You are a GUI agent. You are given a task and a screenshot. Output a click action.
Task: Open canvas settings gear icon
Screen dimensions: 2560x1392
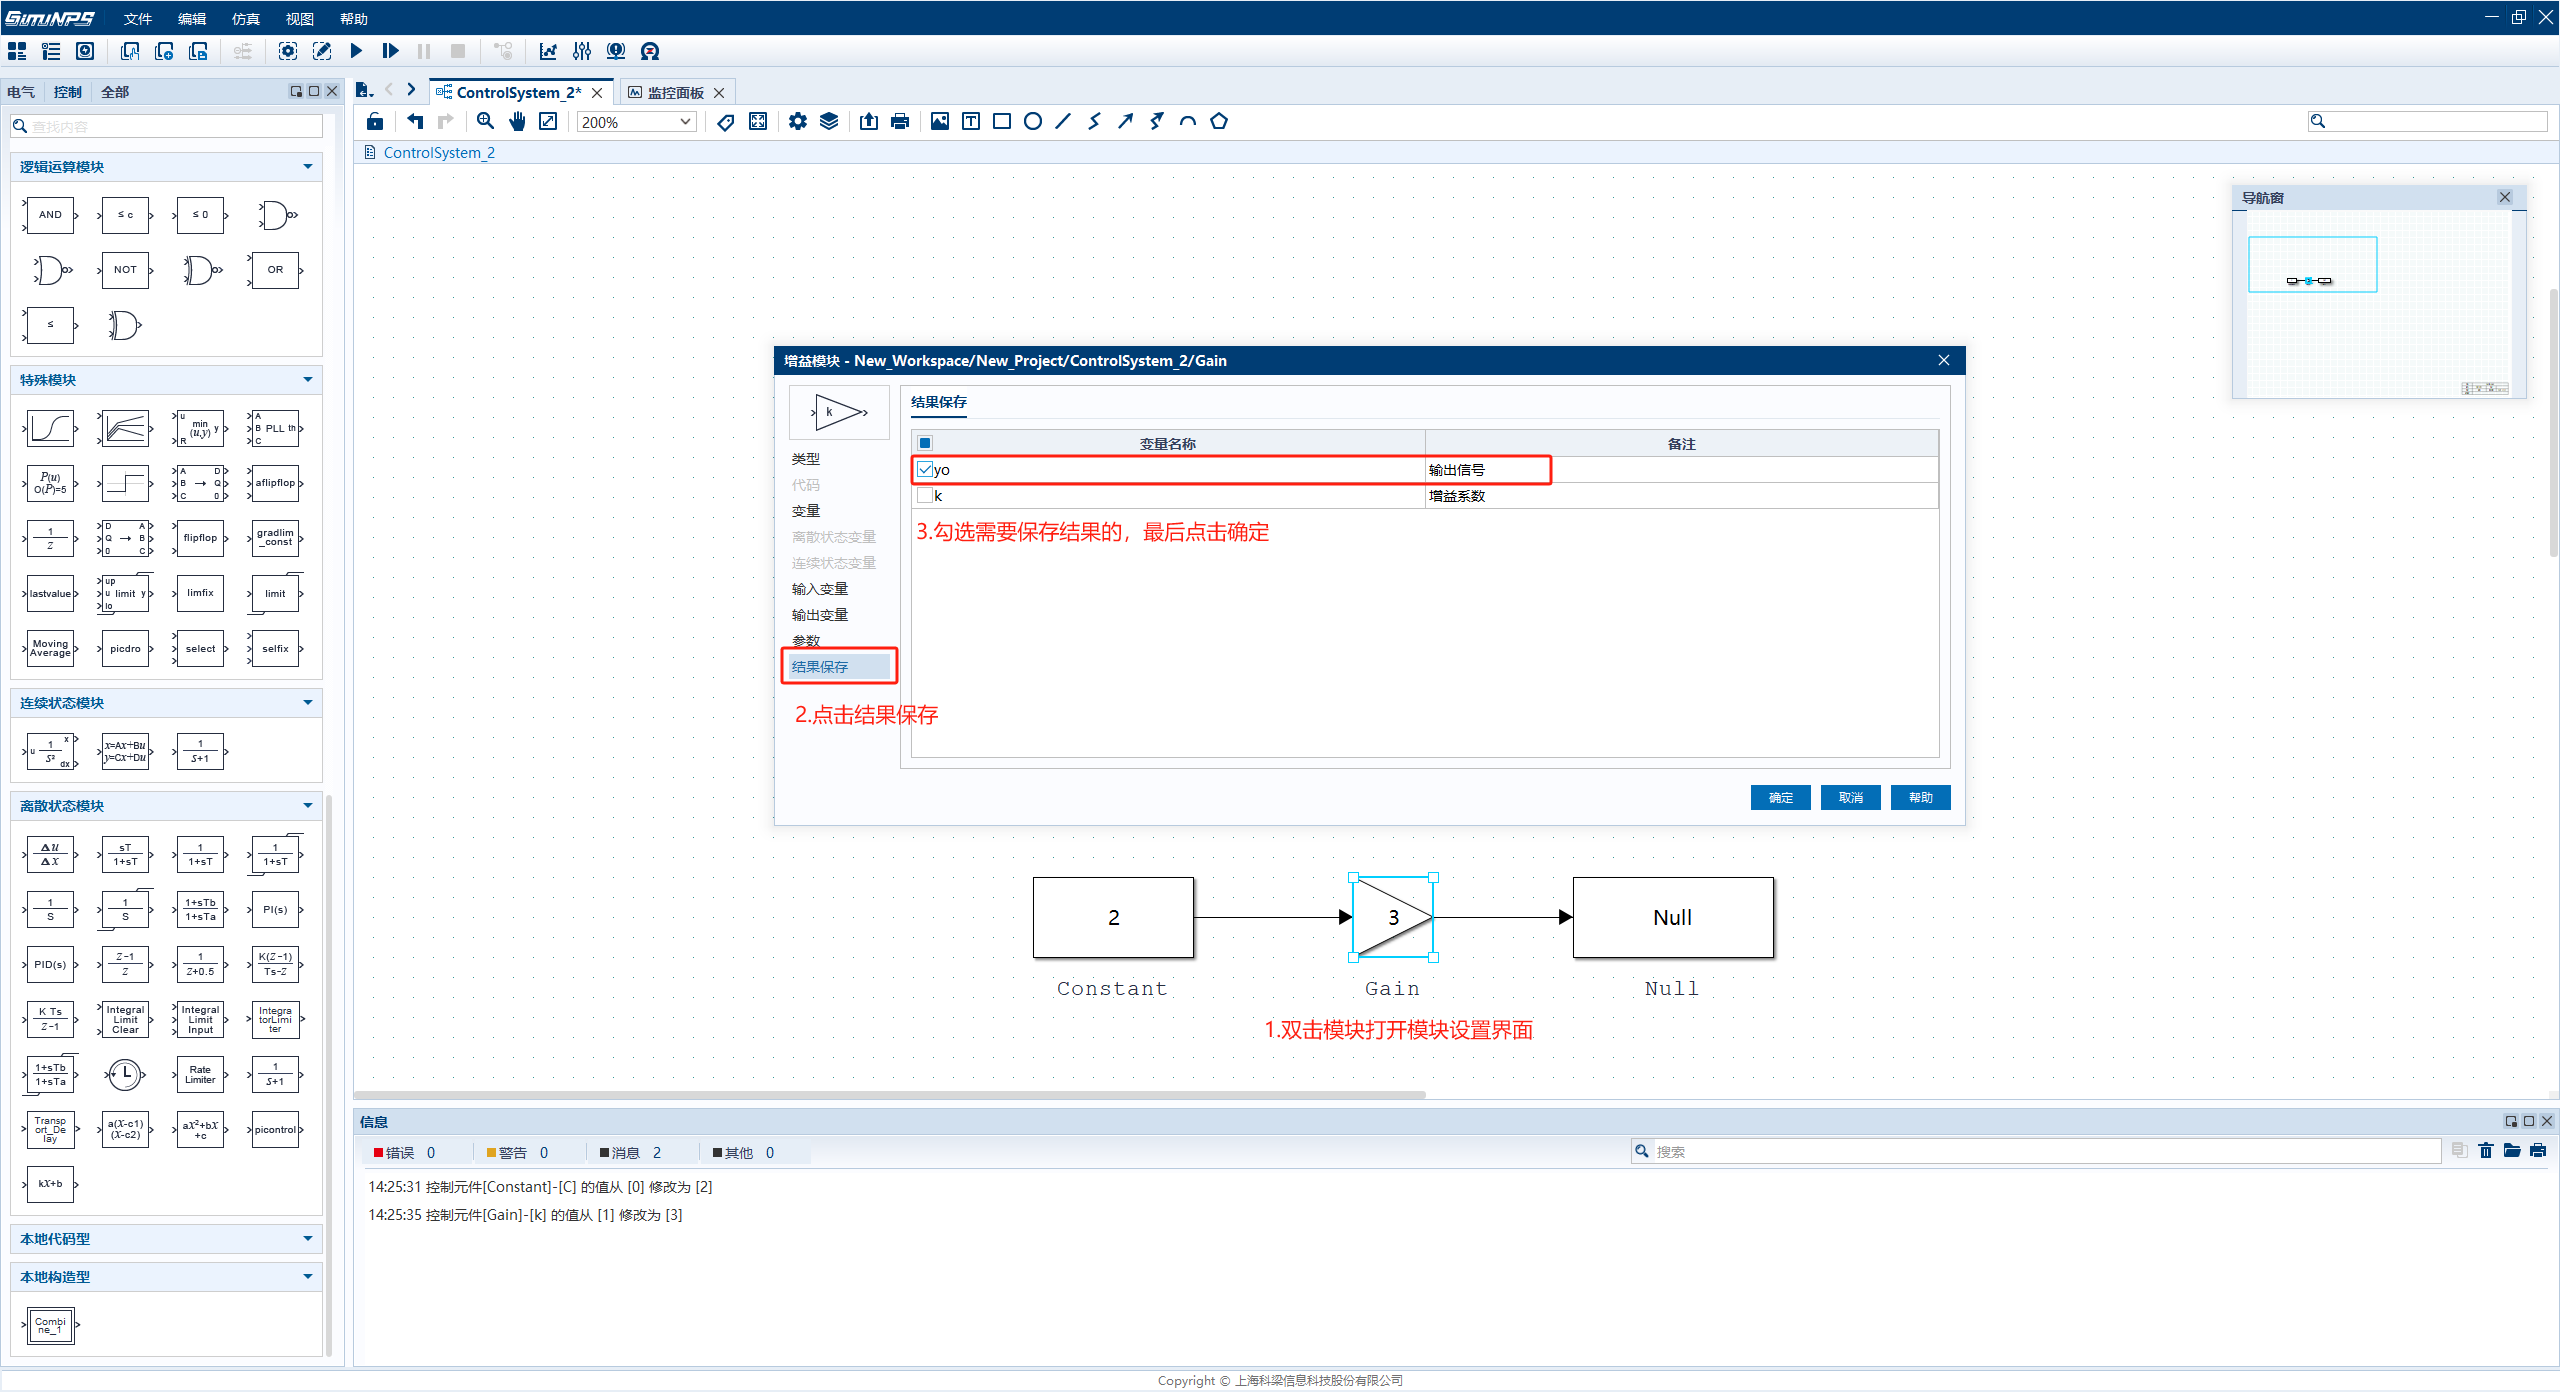click(x=797, y=121)
